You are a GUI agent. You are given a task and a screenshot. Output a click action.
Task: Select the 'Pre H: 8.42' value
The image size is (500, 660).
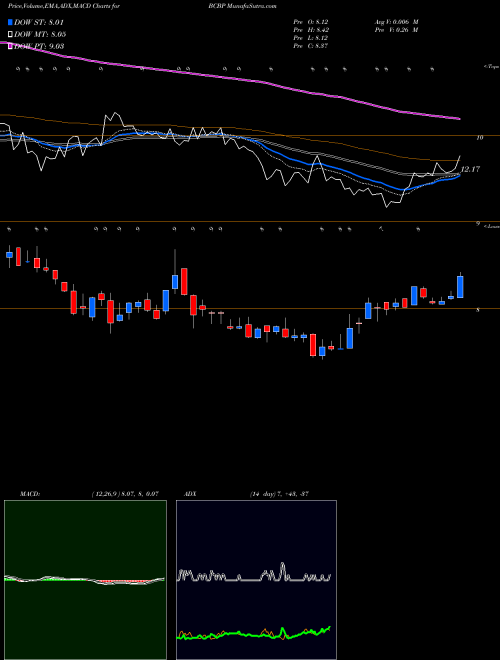pos(311,30)
